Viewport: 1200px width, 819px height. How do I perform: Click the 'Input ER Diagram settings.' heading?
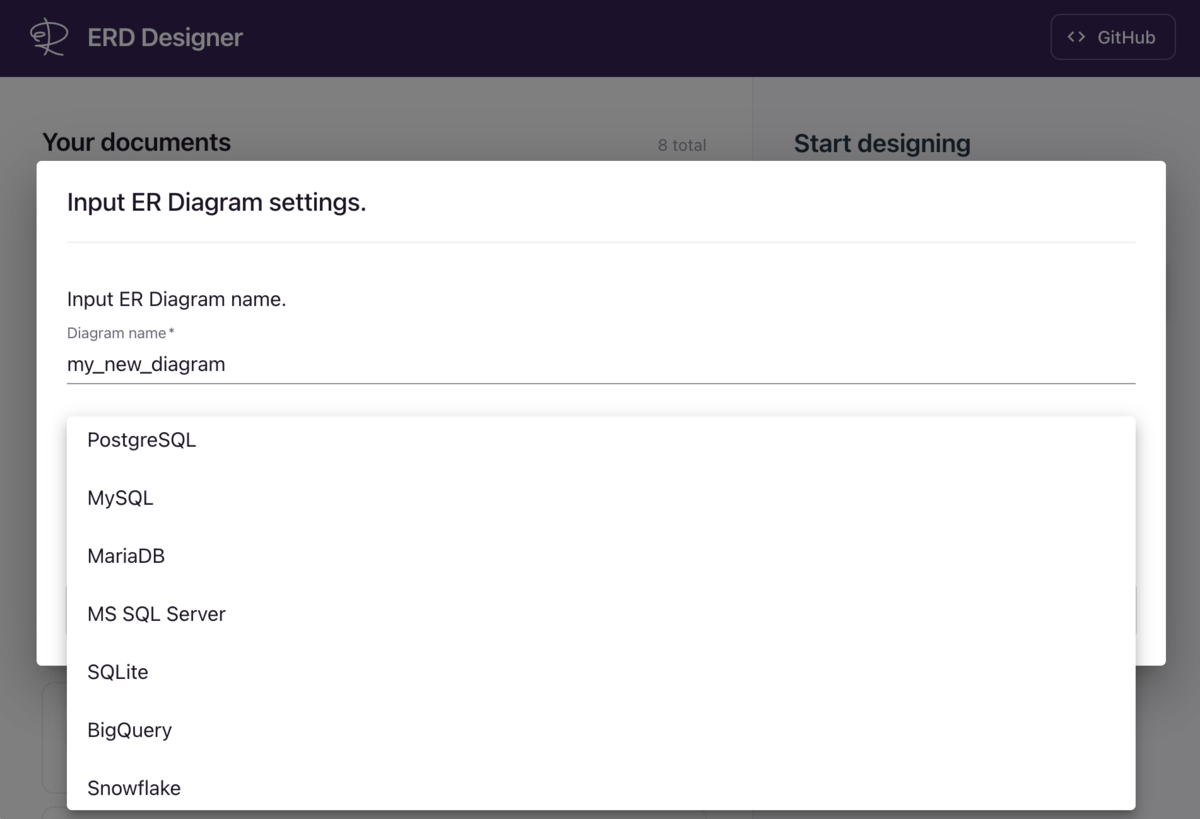pos(217,202)
